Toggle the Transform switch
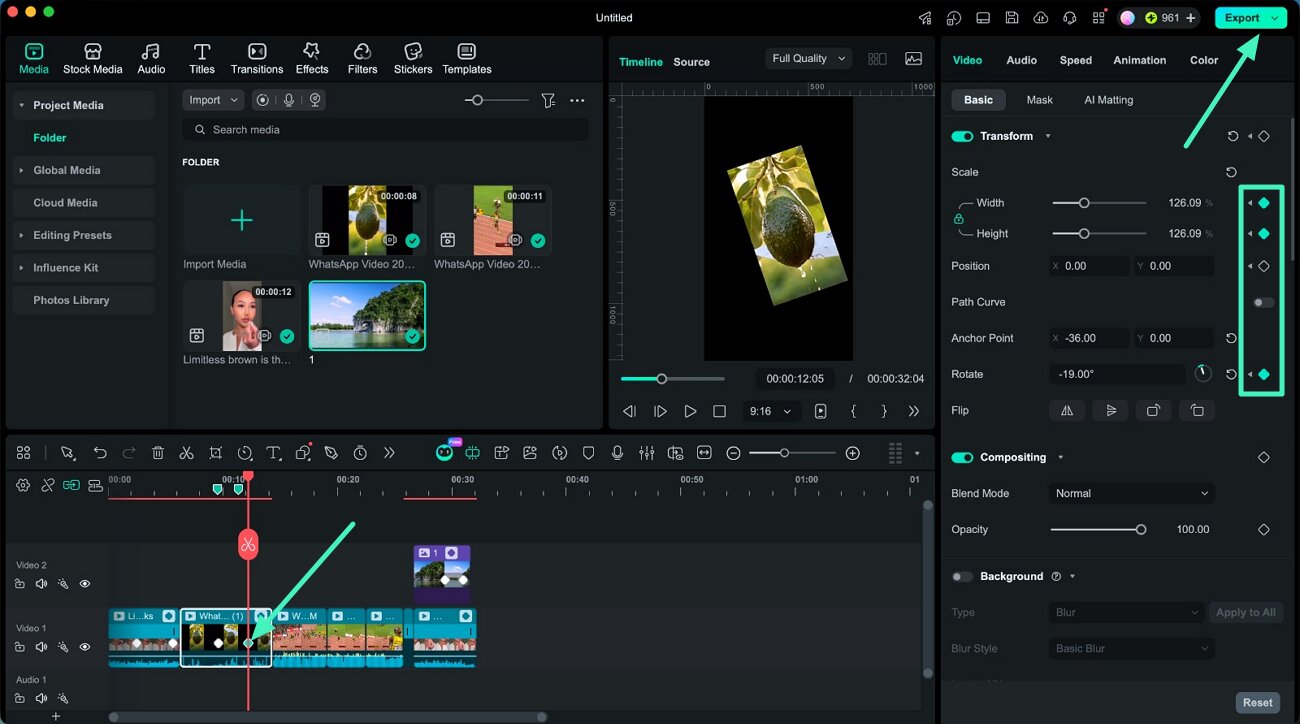This screenshot has height=724, width=1300. click(x=962, y=136)
